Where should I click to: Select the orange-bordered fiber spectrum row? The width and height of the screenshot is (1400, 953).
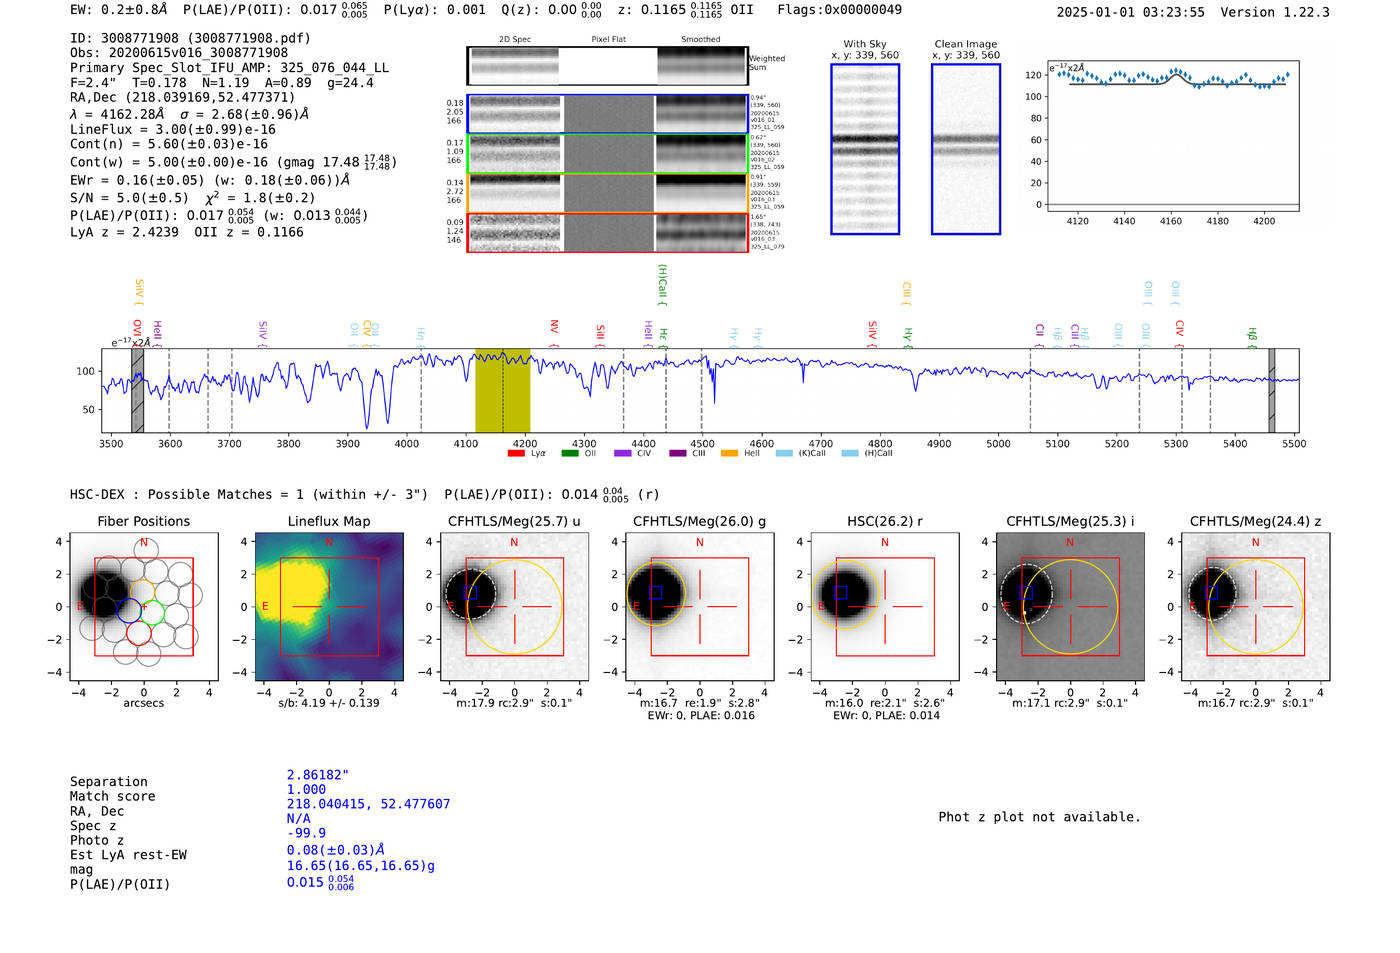click(x=608, y=193)
